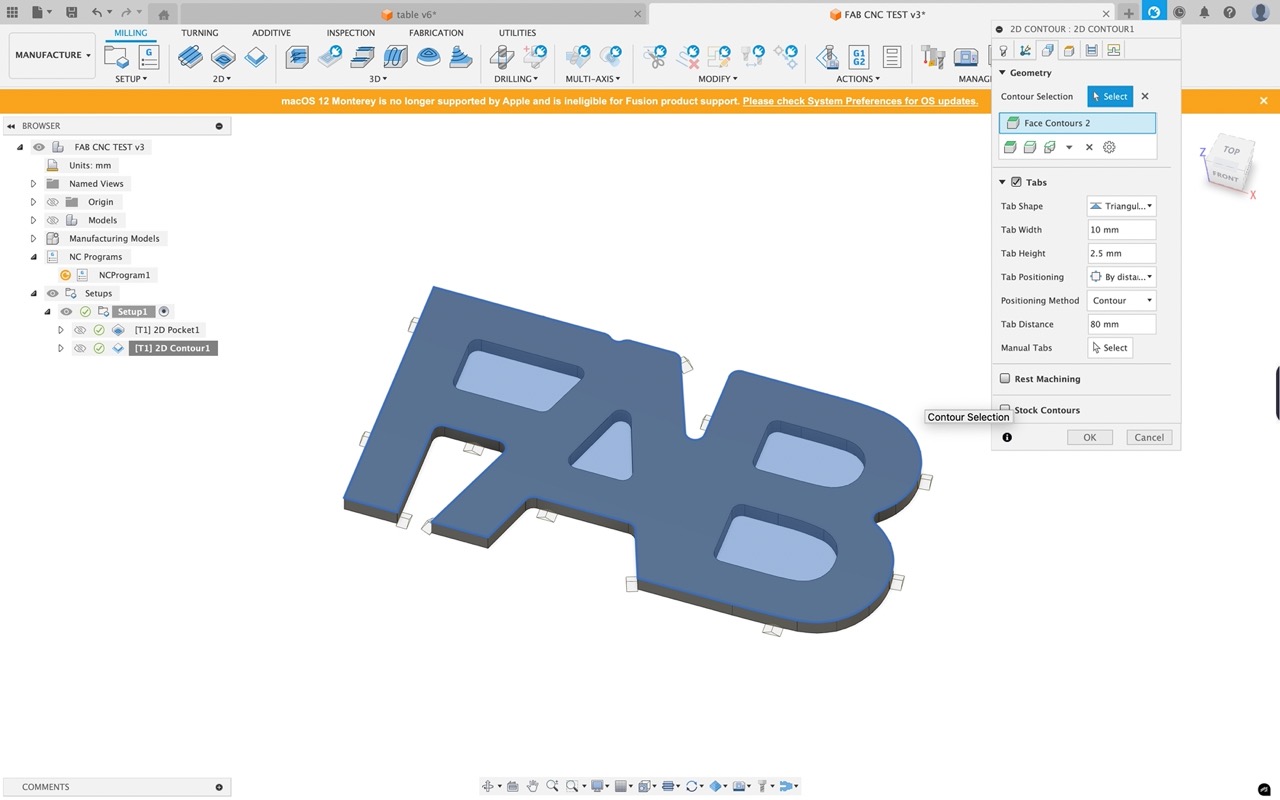Click the Save disk icon

coord(72,13)
